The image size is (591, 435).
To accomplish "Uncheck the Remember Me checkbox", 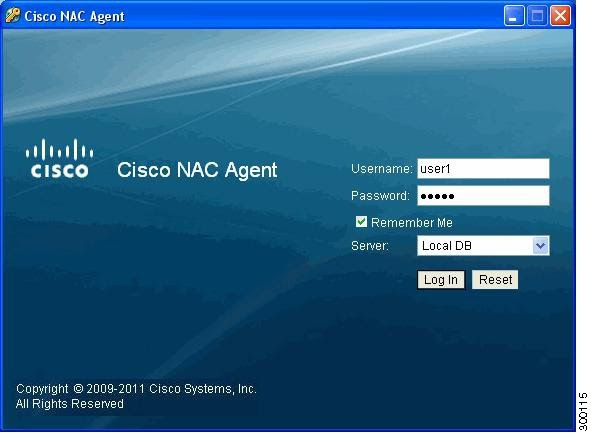I will coord(361,222).
